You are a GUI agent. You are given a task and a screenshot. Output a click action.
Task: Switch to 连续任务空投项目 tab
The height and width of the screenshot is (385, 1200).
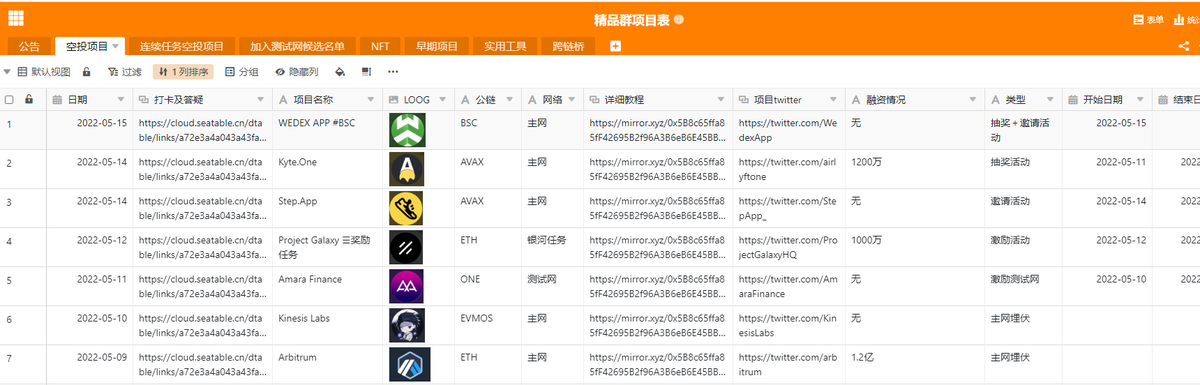point(183,46)
